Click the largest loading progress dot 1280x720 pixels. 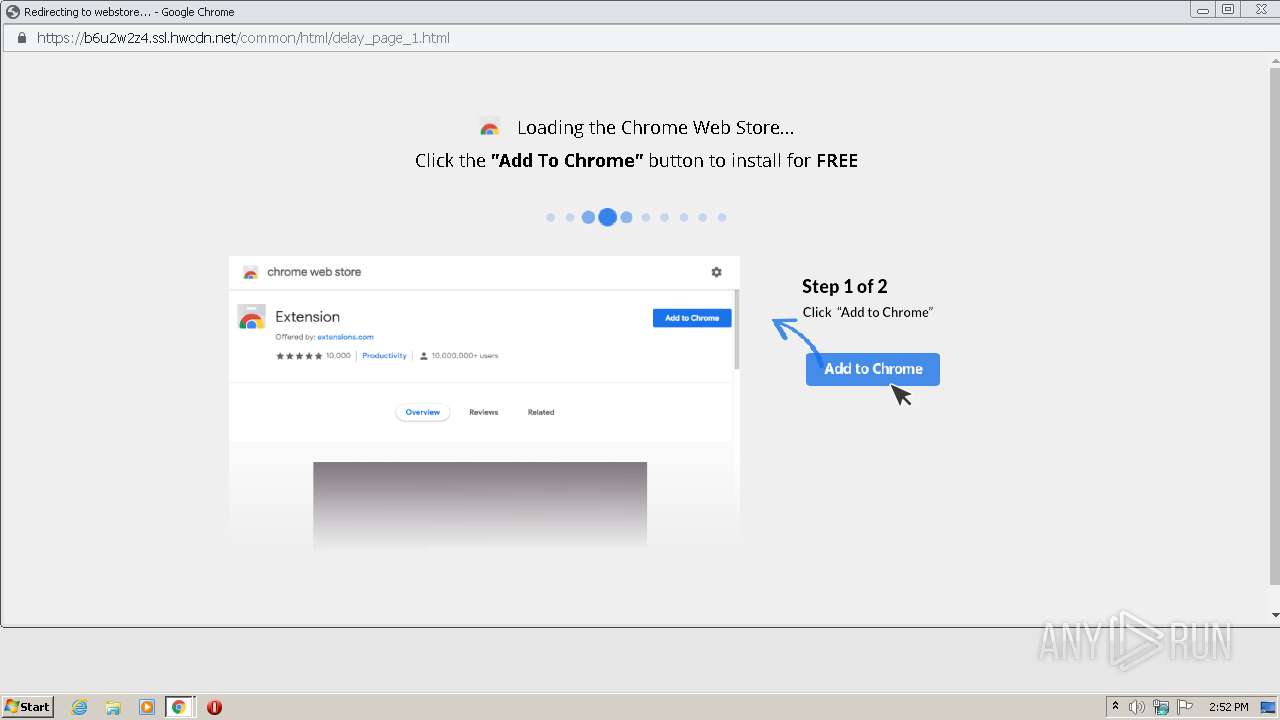tap(607, 217)
